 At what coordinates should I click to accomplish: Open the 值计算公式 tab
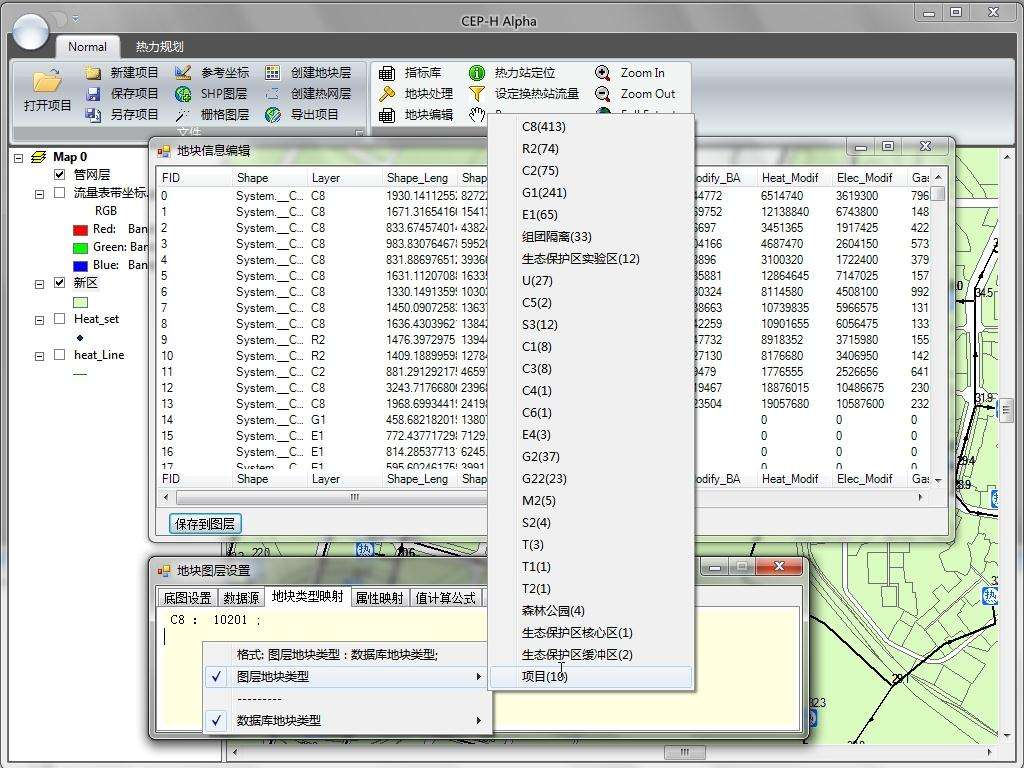point(445,598)
